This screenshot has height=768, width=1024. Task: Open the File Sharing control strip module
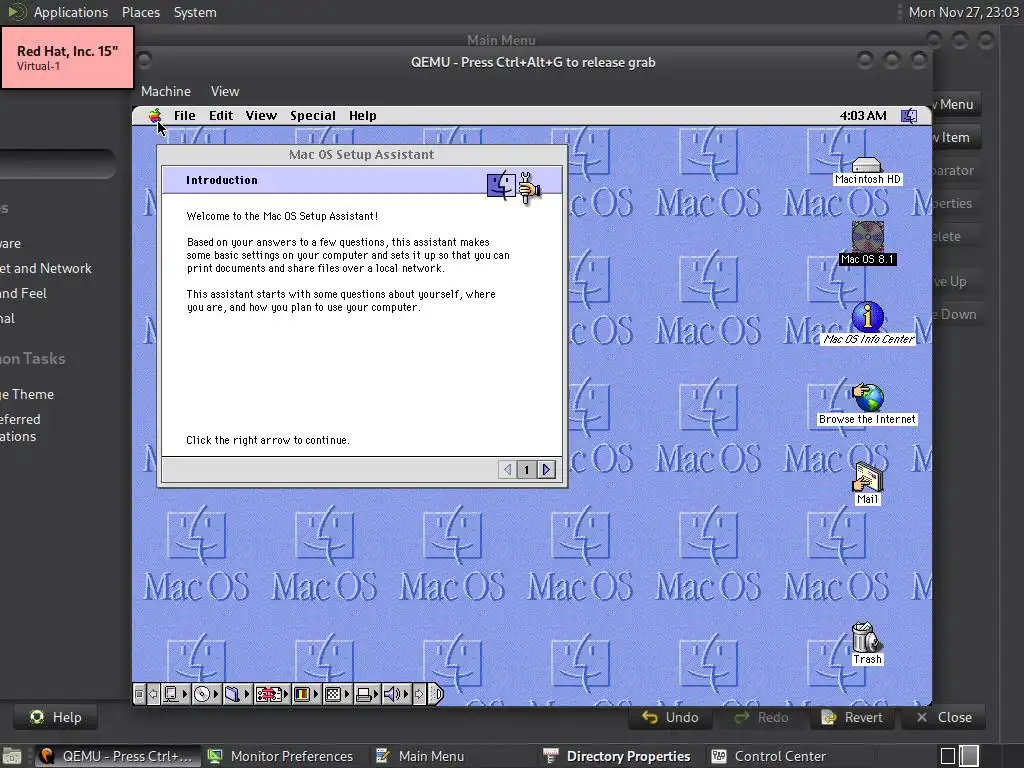(236, 694)
